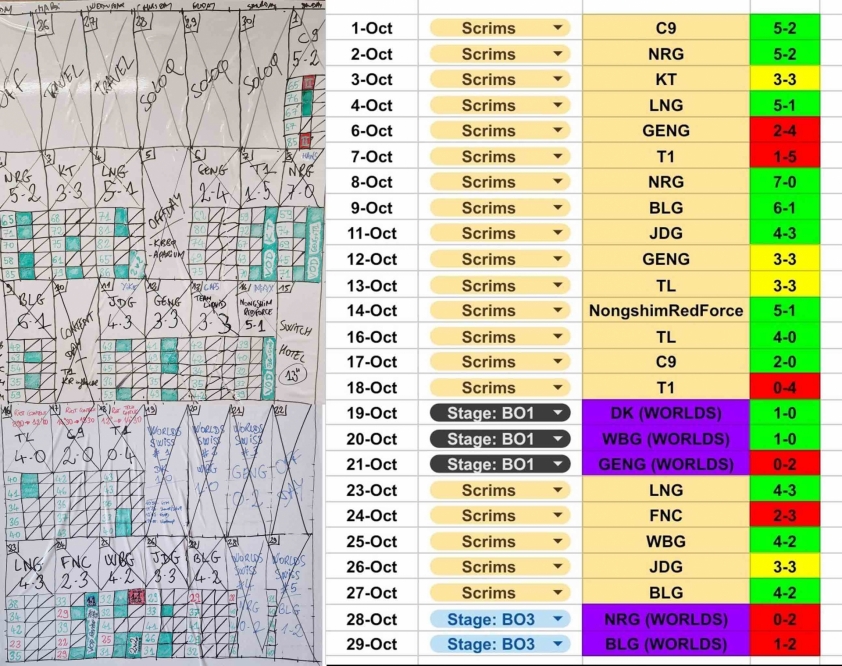This screenshot has width=842, height=666.
Task: Click the JDG opponent cell for 11-Oct
Action: tap(666, 233)
